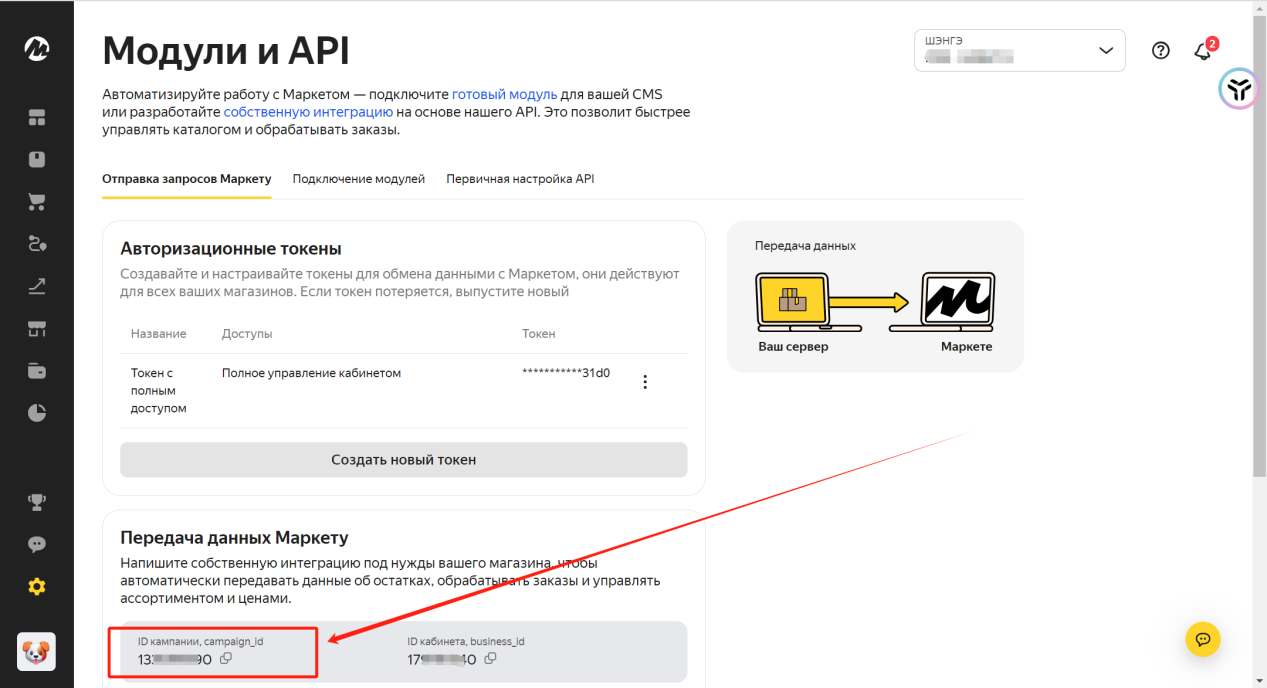1267x688 pixels.
Task: Click the Токен column header
Action: (x=539, y=334)
